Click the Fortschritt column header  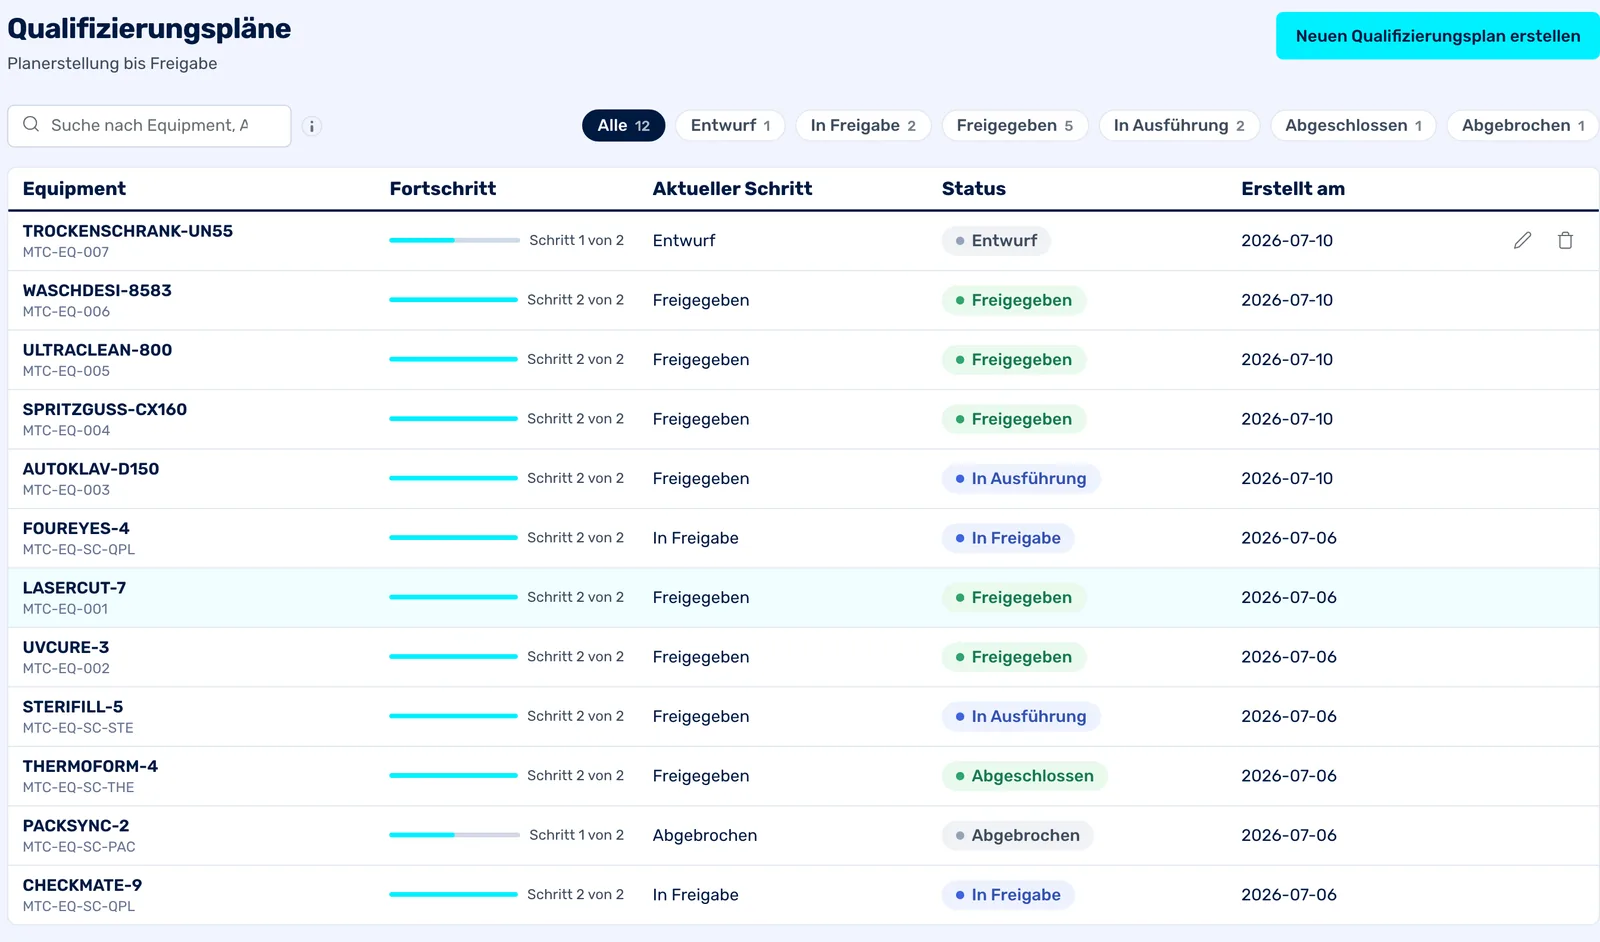443,188
